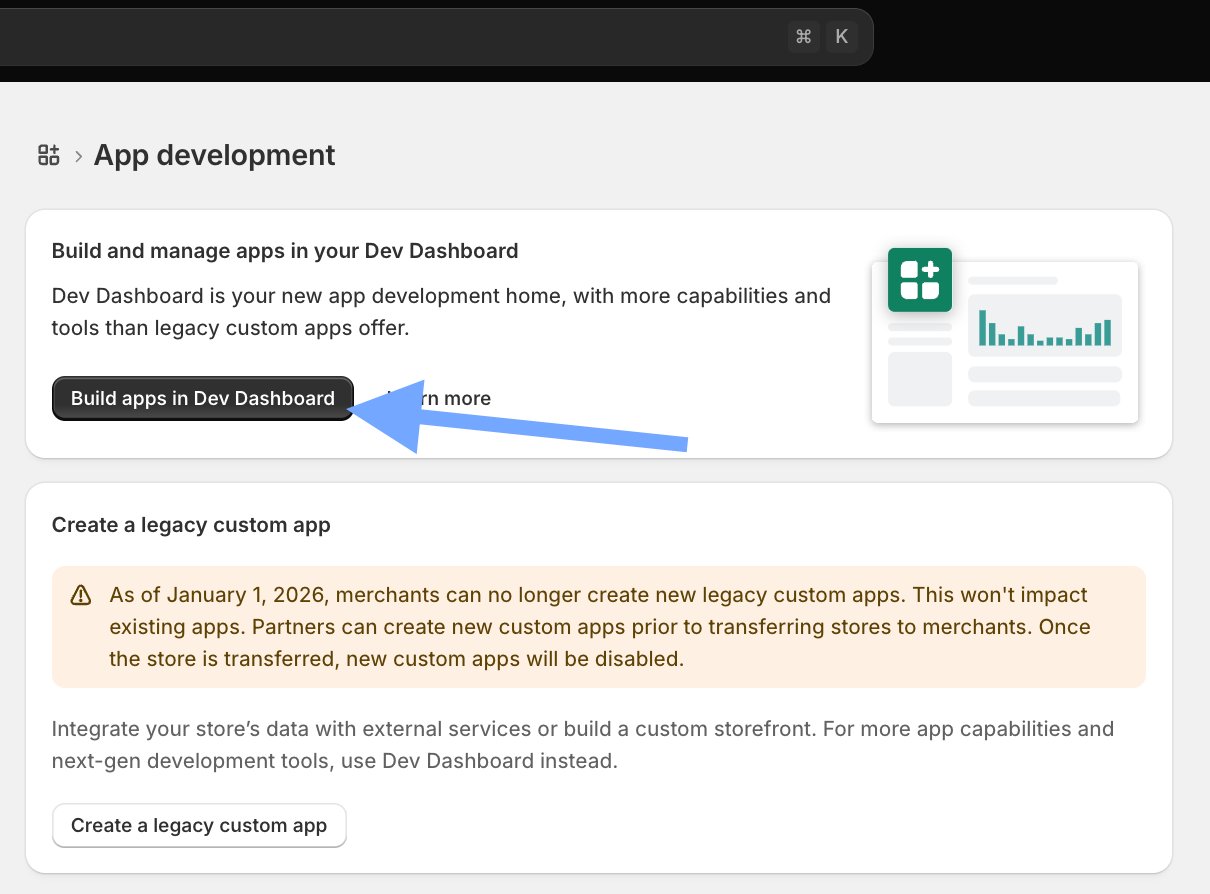Click the "Dev Dashboard is your new" description

pos(441,311)
